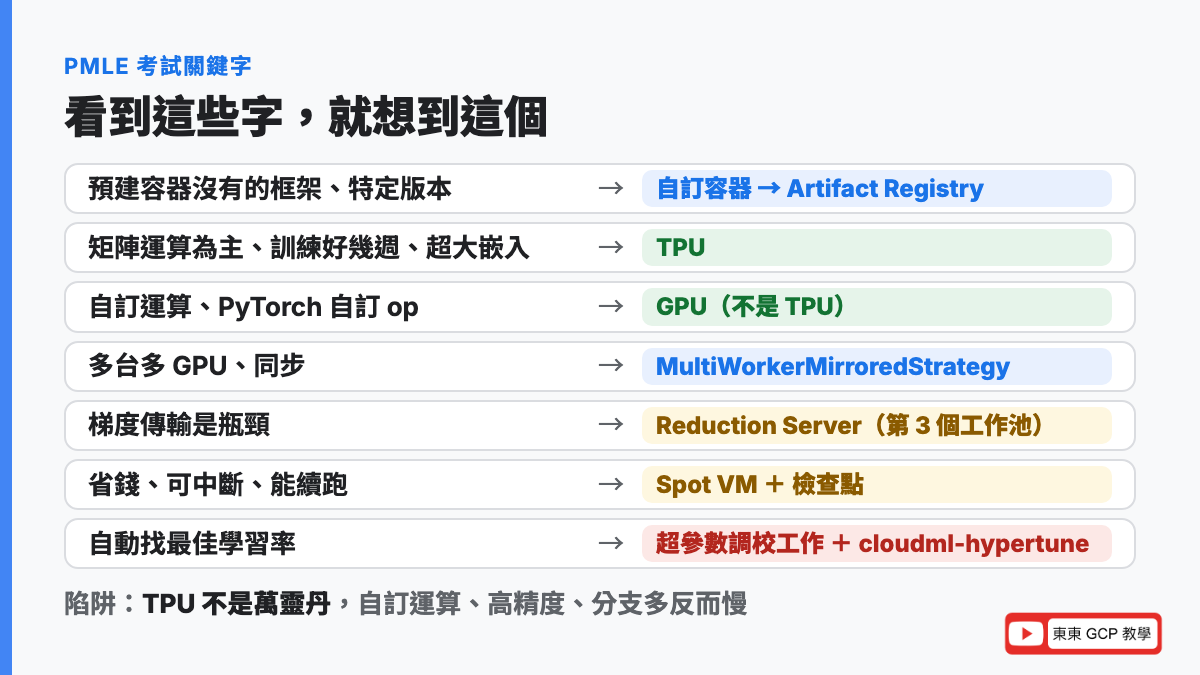Select the Reduction Server（第 3 個工作池）answer

(x=877, y=425)
